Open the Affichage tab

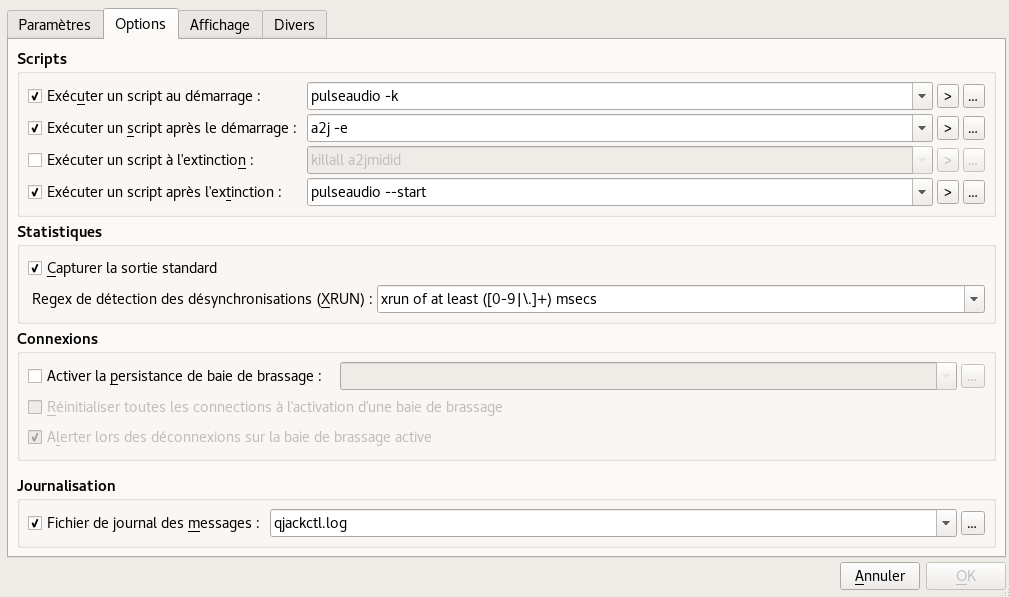[x=220, y=25]
